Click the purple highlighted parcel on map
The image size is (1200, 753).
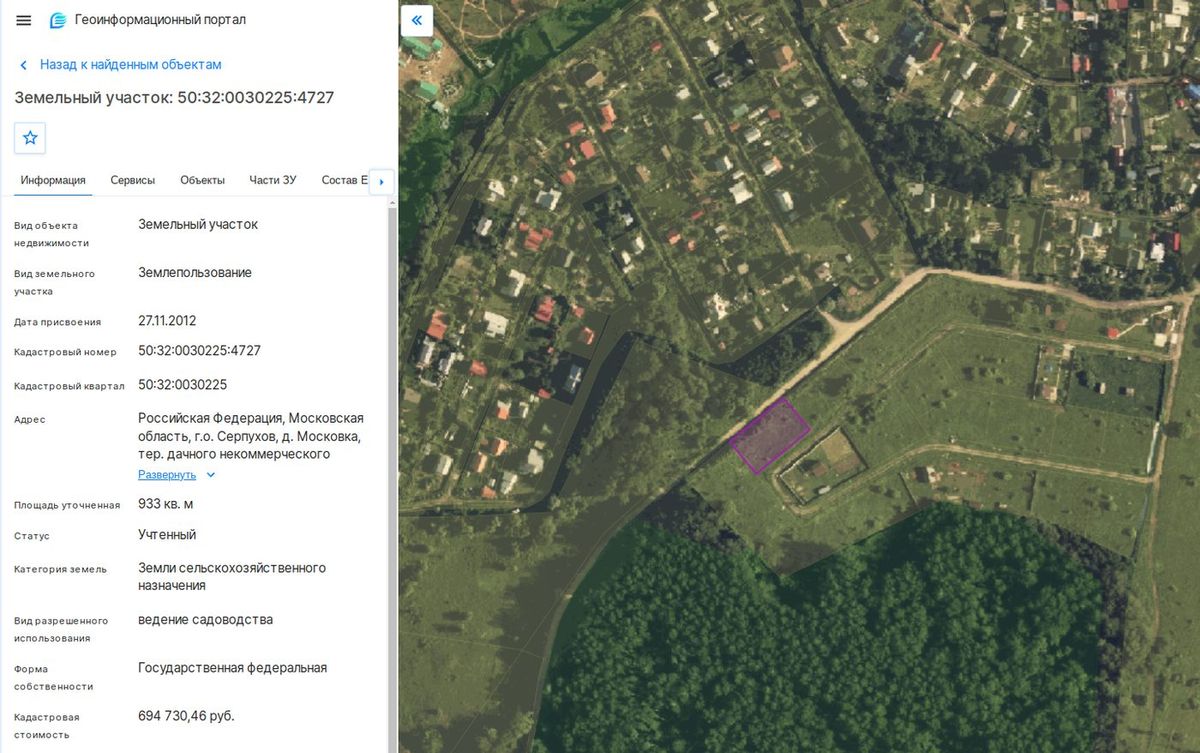click(x=769, y=435)
